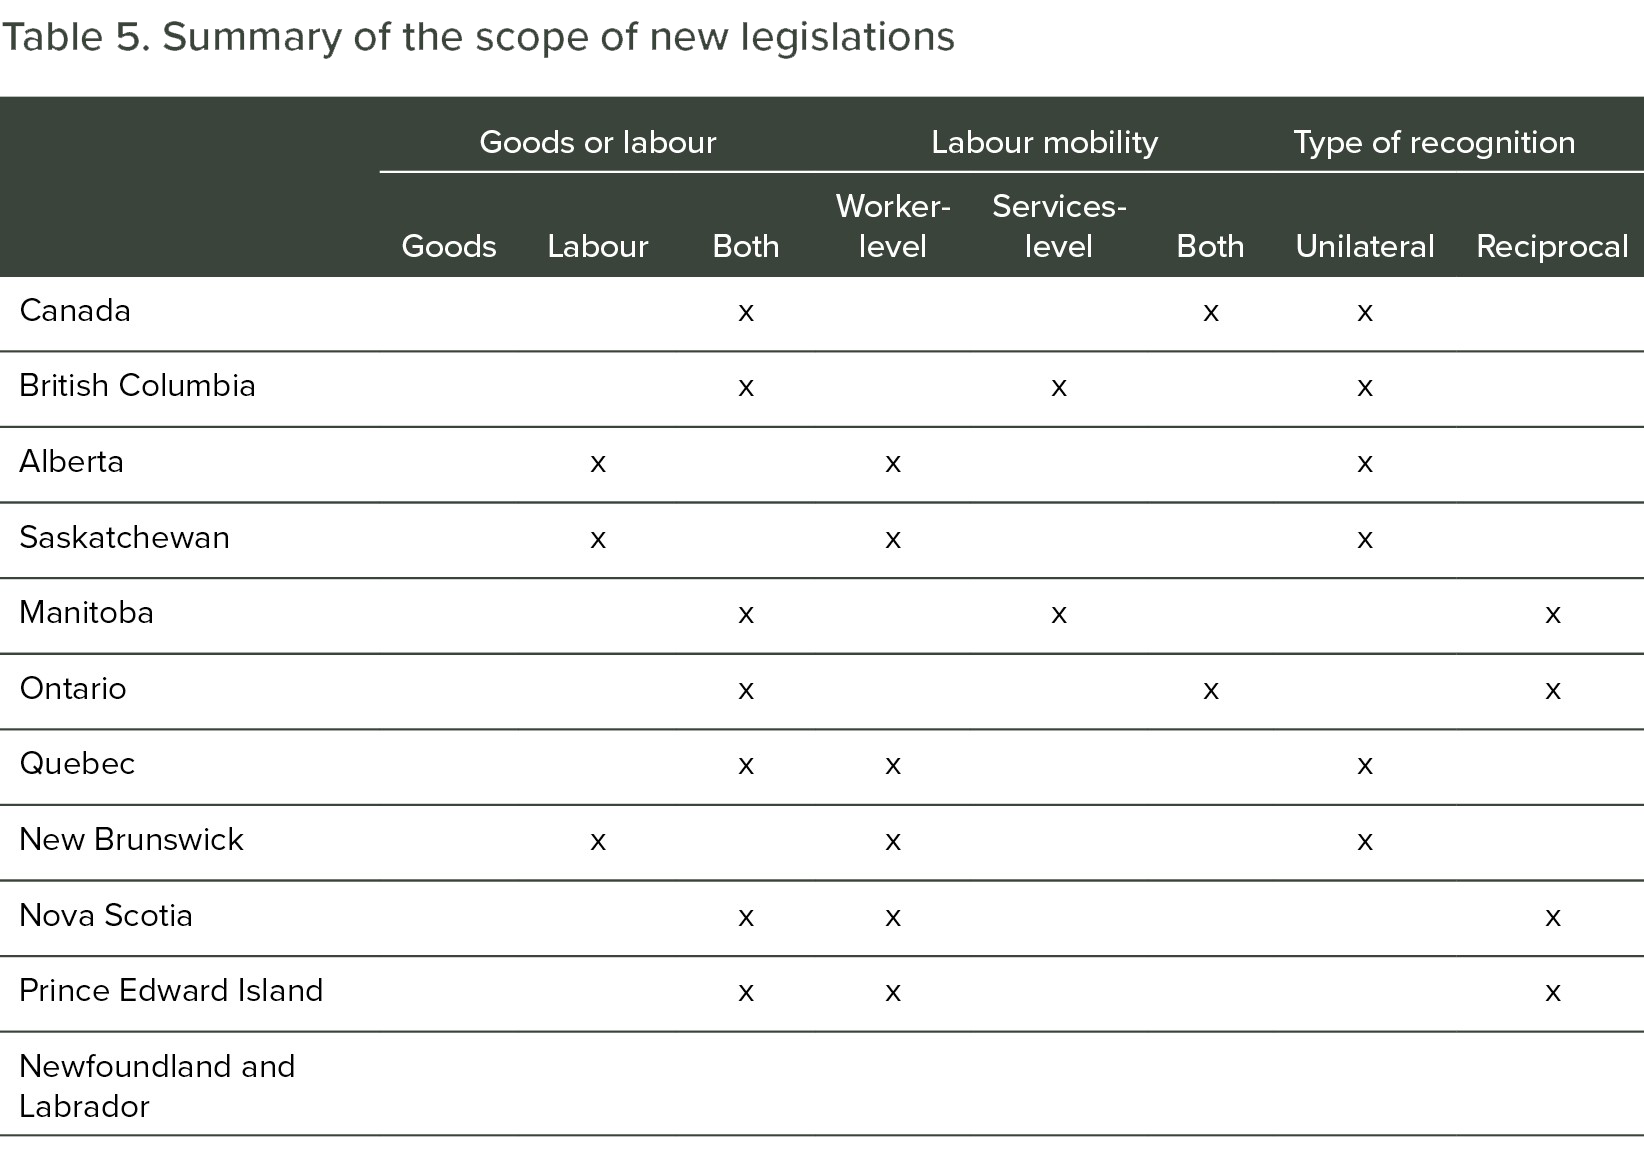
Task: Click the 'Services-level' column header
Action: tap(1058, 226)
